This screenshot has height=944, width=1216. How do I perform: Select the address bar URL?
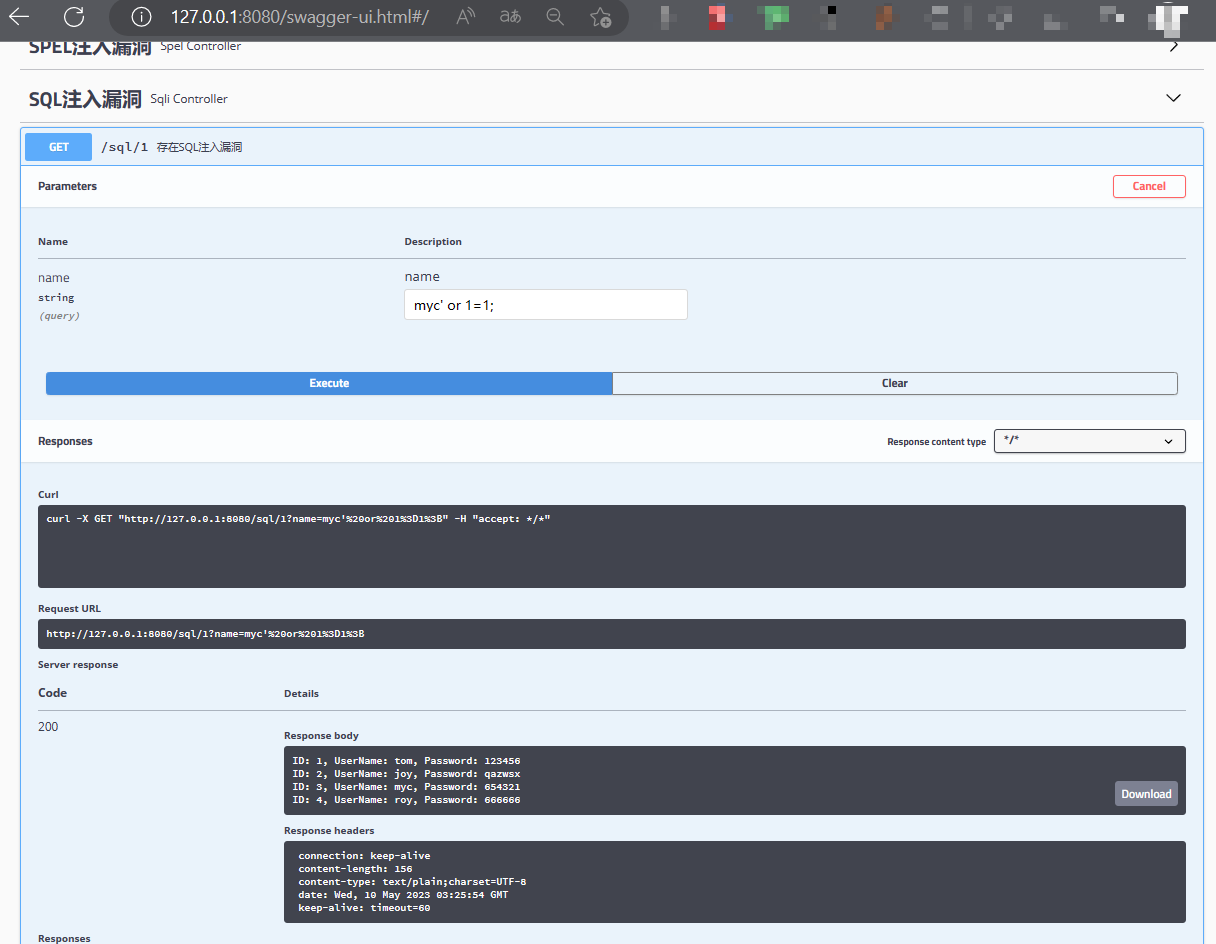[x=299, y=17]
